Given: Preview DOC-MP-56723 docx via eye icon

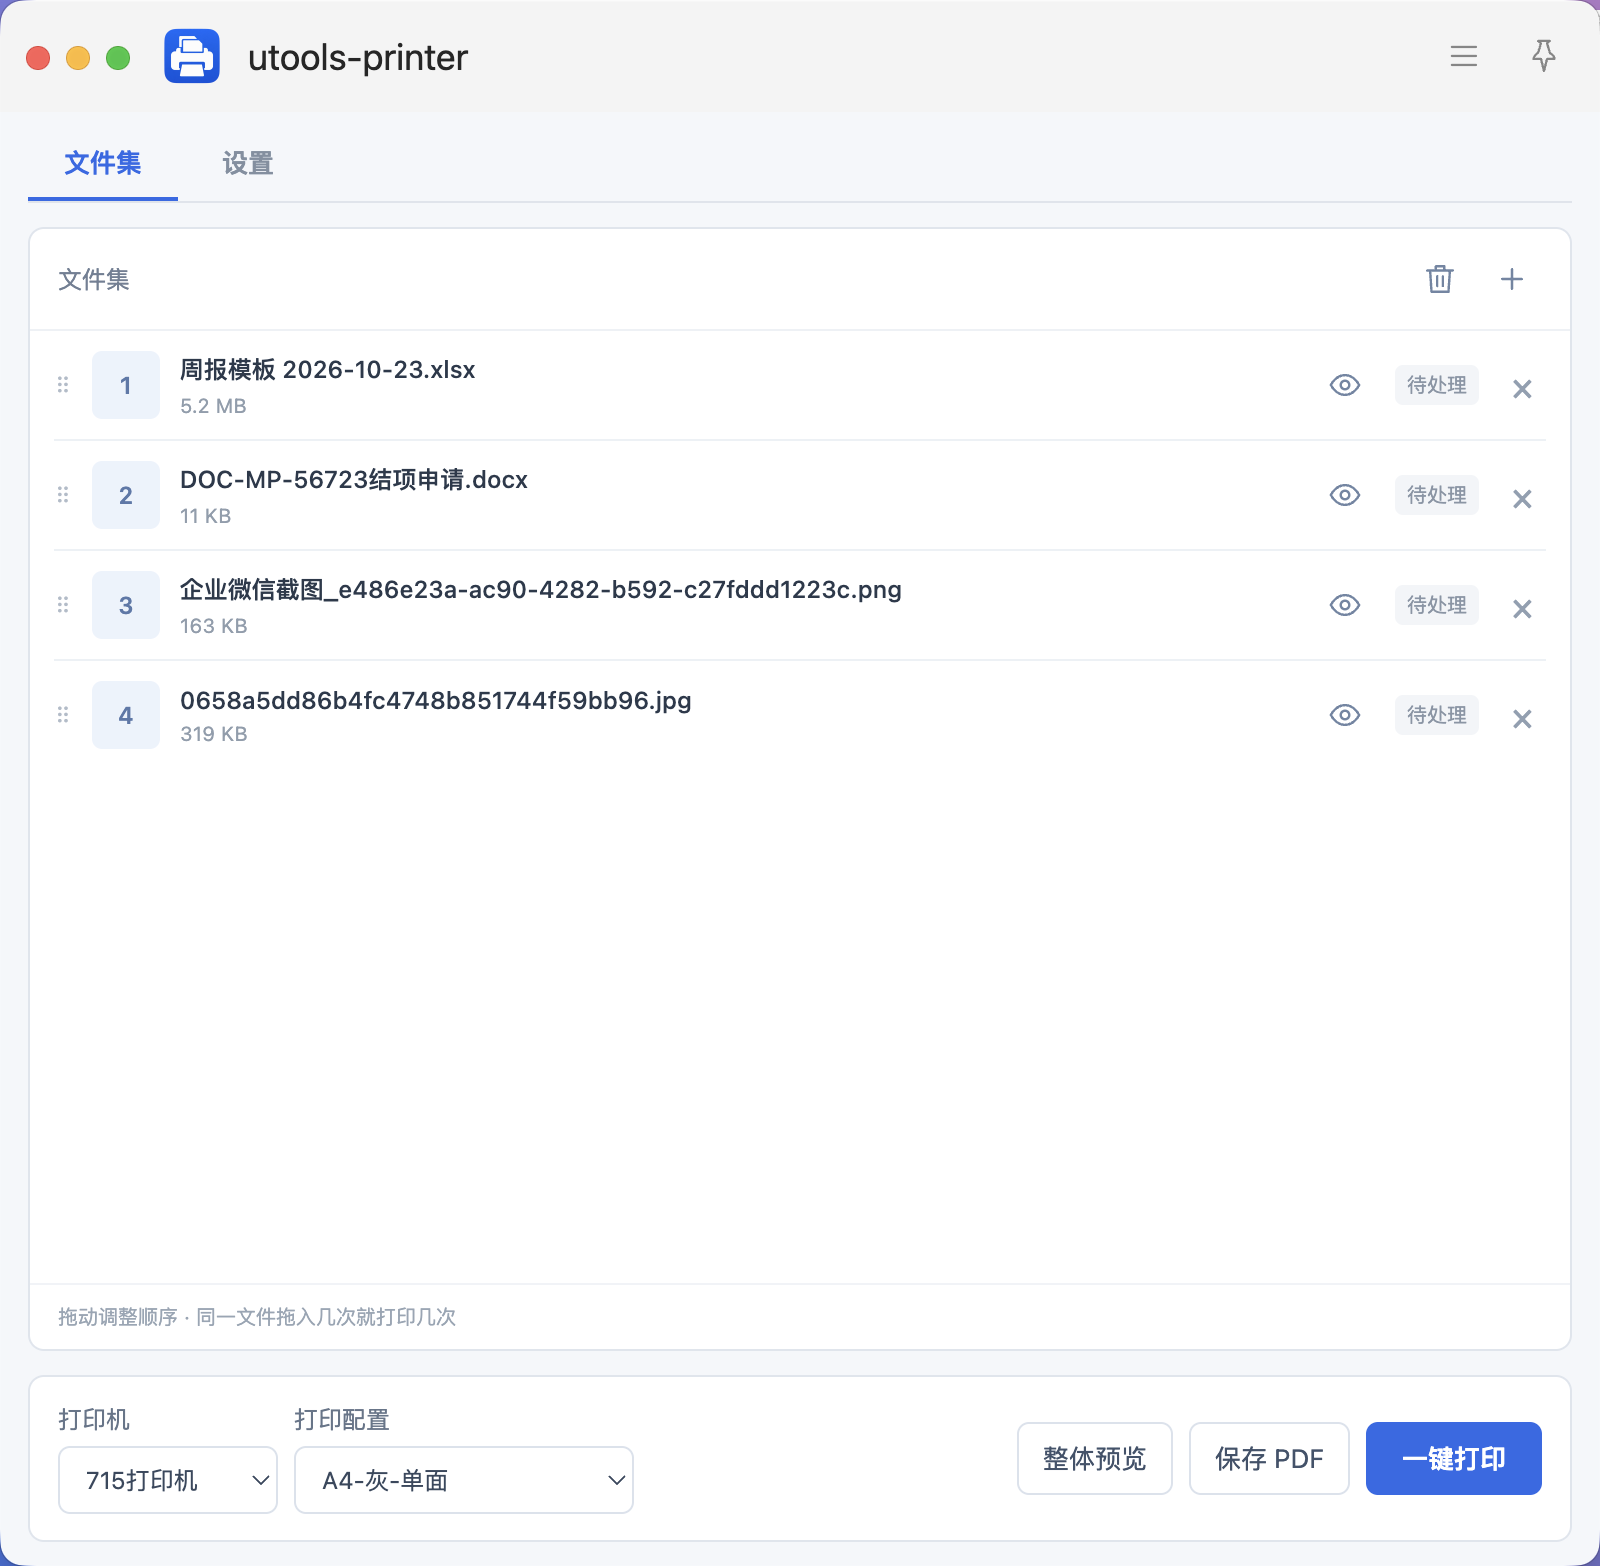Looking at the screenshot, I should pos(1345,495).
